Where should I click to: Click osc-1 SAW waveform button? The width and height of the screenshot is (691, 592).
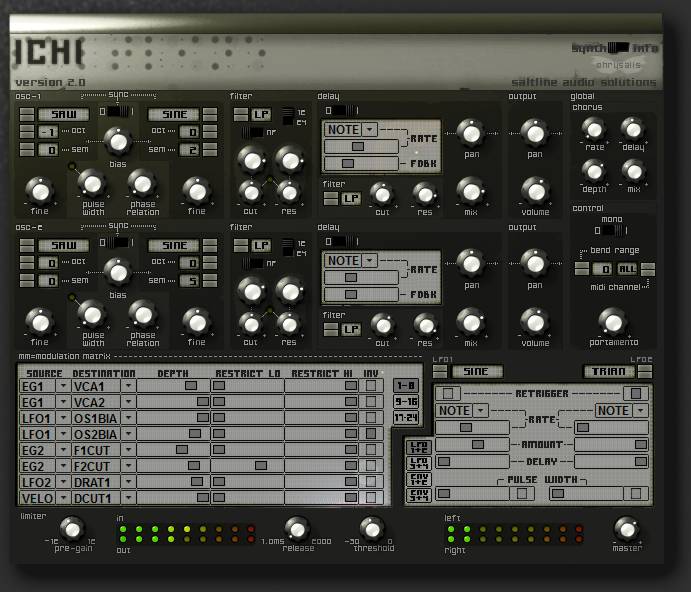[x=64, y=114]
